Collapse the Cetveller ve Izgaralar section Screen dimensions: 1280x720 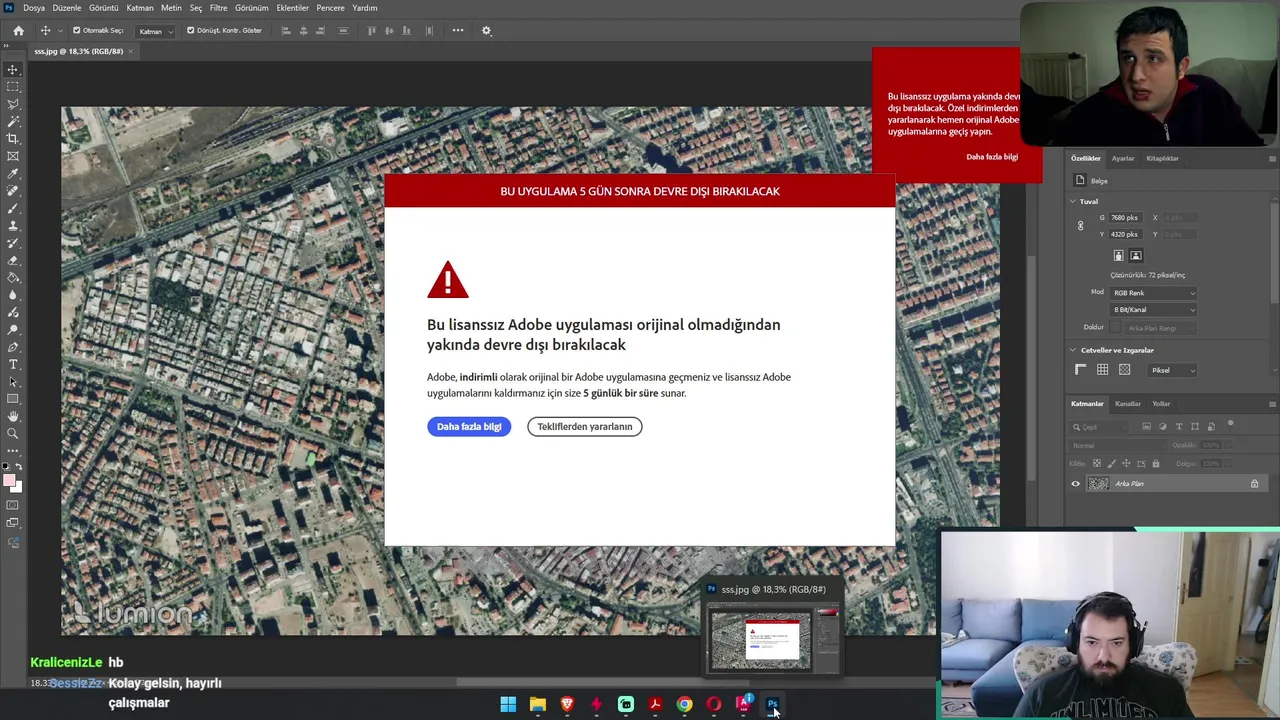(1073, 350)
